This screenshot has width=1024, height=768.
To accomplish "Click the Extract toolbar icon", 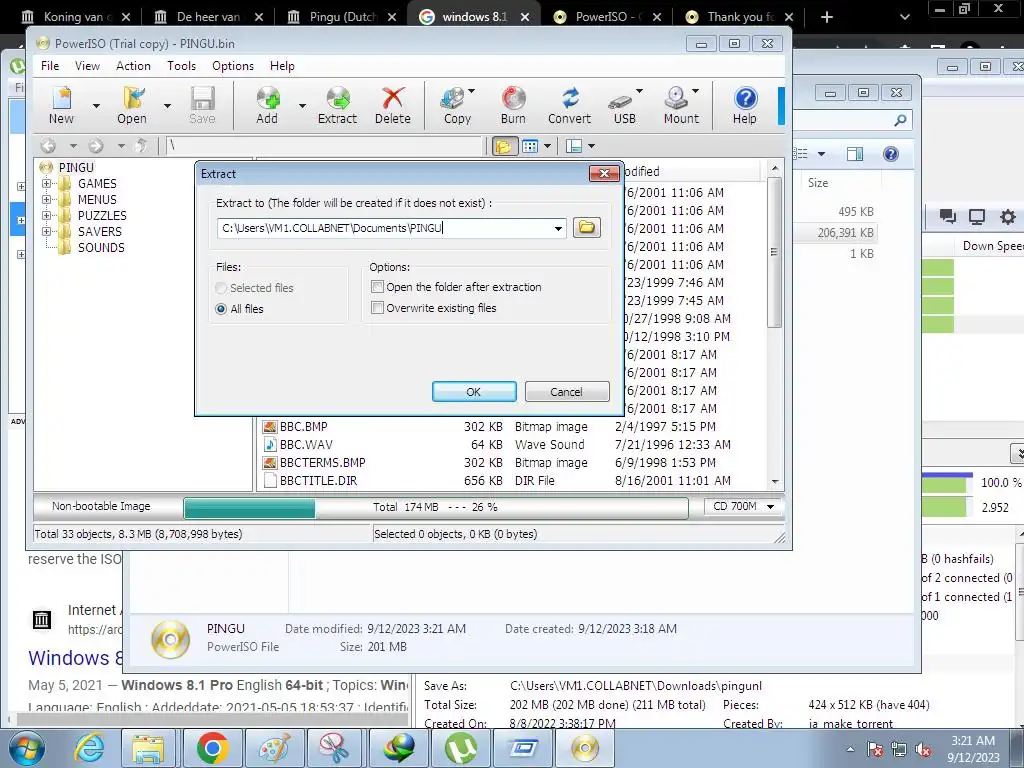I will pyautogui.click(x=337, y=105).
